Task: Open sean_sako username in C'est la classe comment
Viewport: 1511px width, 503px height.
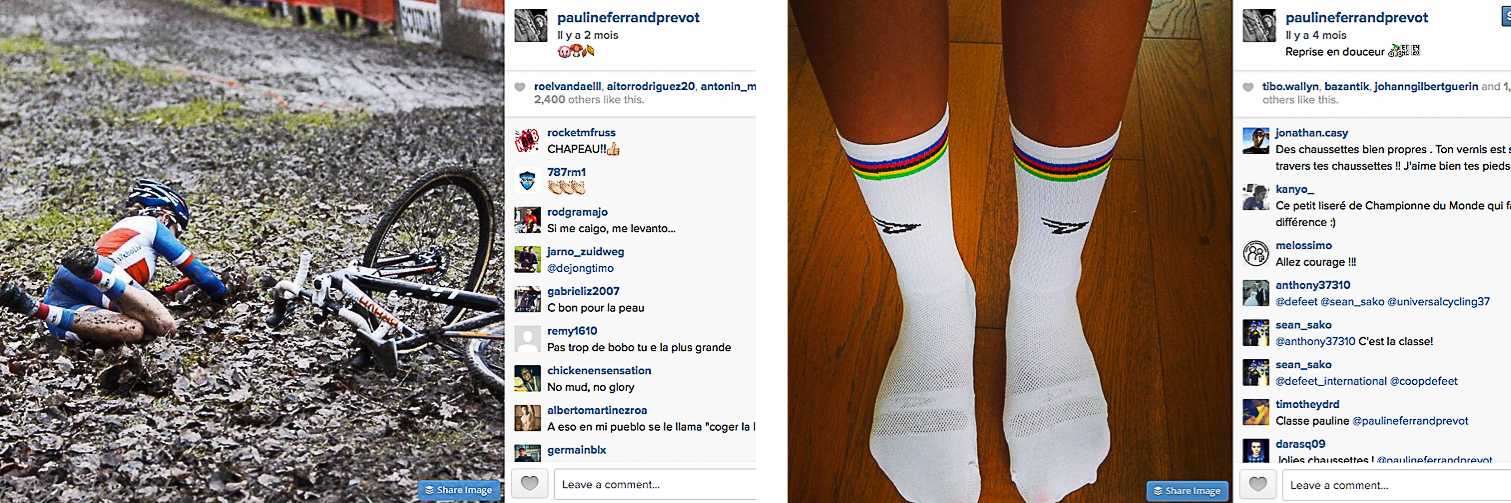Action: click(x=1303, y=325)
